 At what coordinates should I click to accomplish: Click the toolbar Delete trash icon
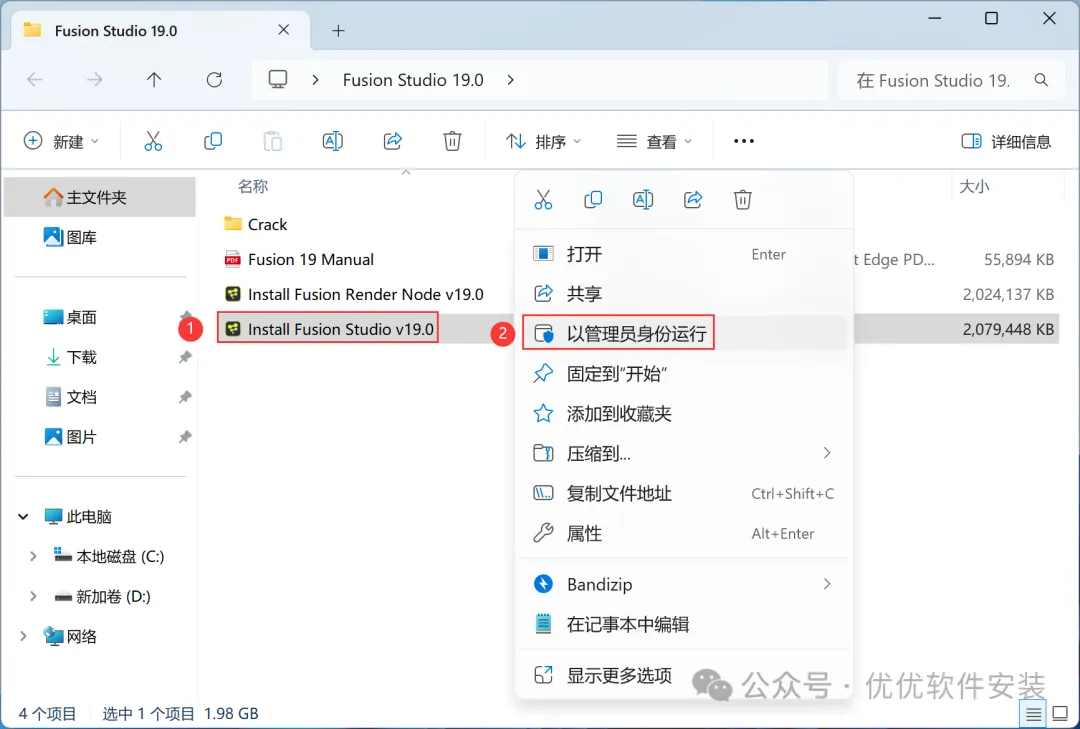click(x=452, y=141)
